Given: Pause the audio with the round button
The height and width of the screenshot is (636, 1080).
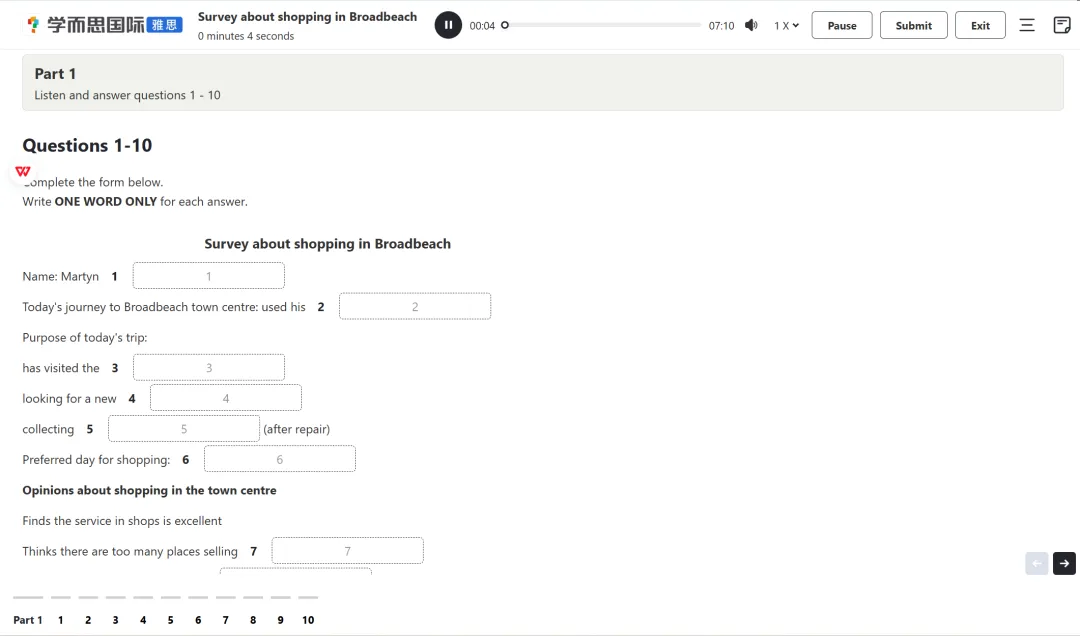Looking at the screenshot, I should point(448,25).
